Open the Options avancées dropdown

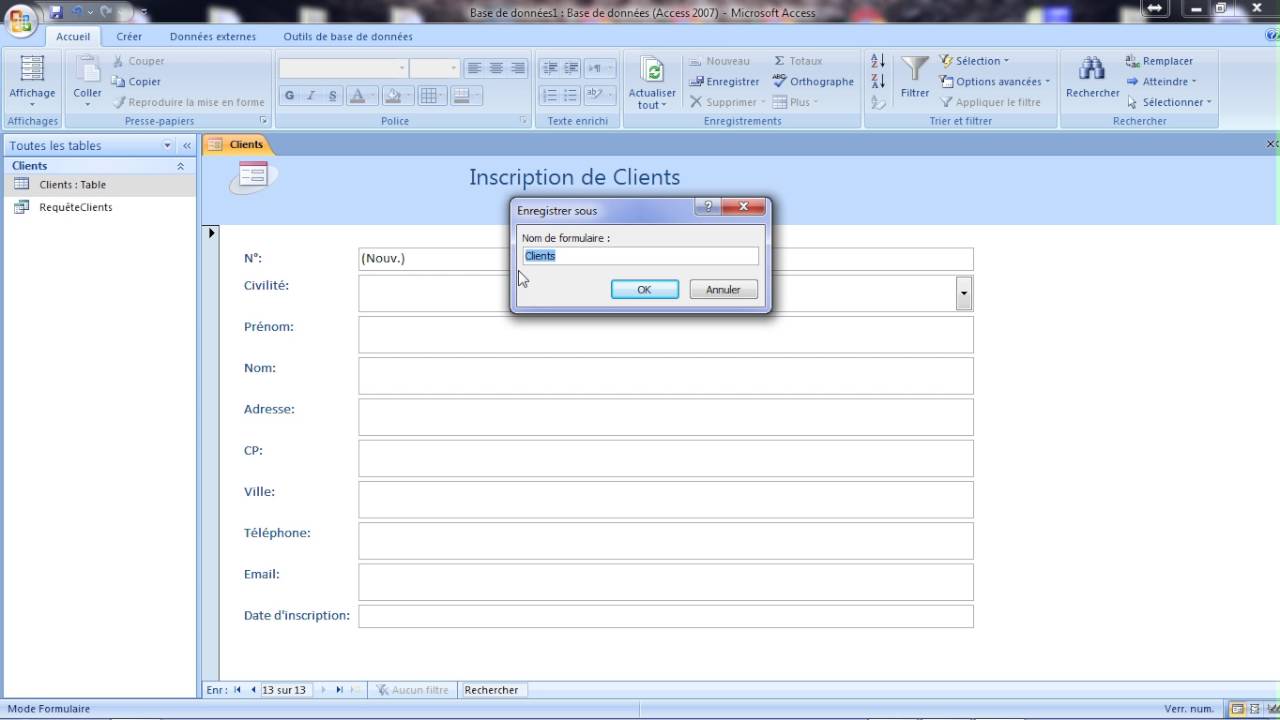coord(995,81)
